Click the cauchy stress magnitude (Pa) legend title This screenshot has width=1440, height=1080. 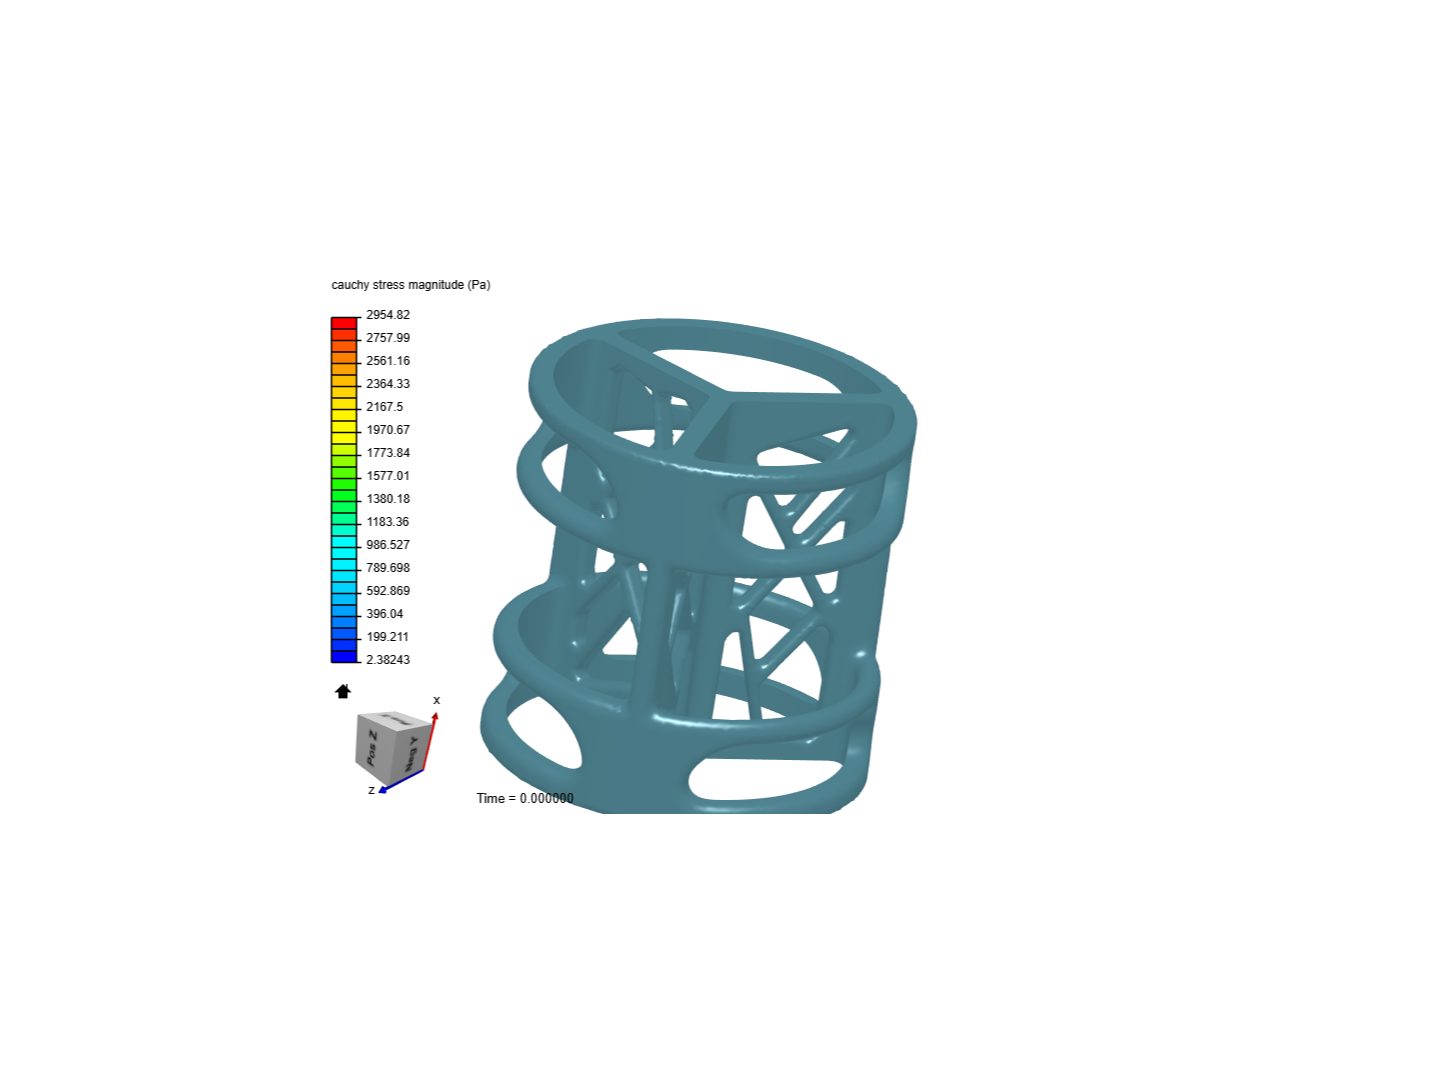click(411, 285)
